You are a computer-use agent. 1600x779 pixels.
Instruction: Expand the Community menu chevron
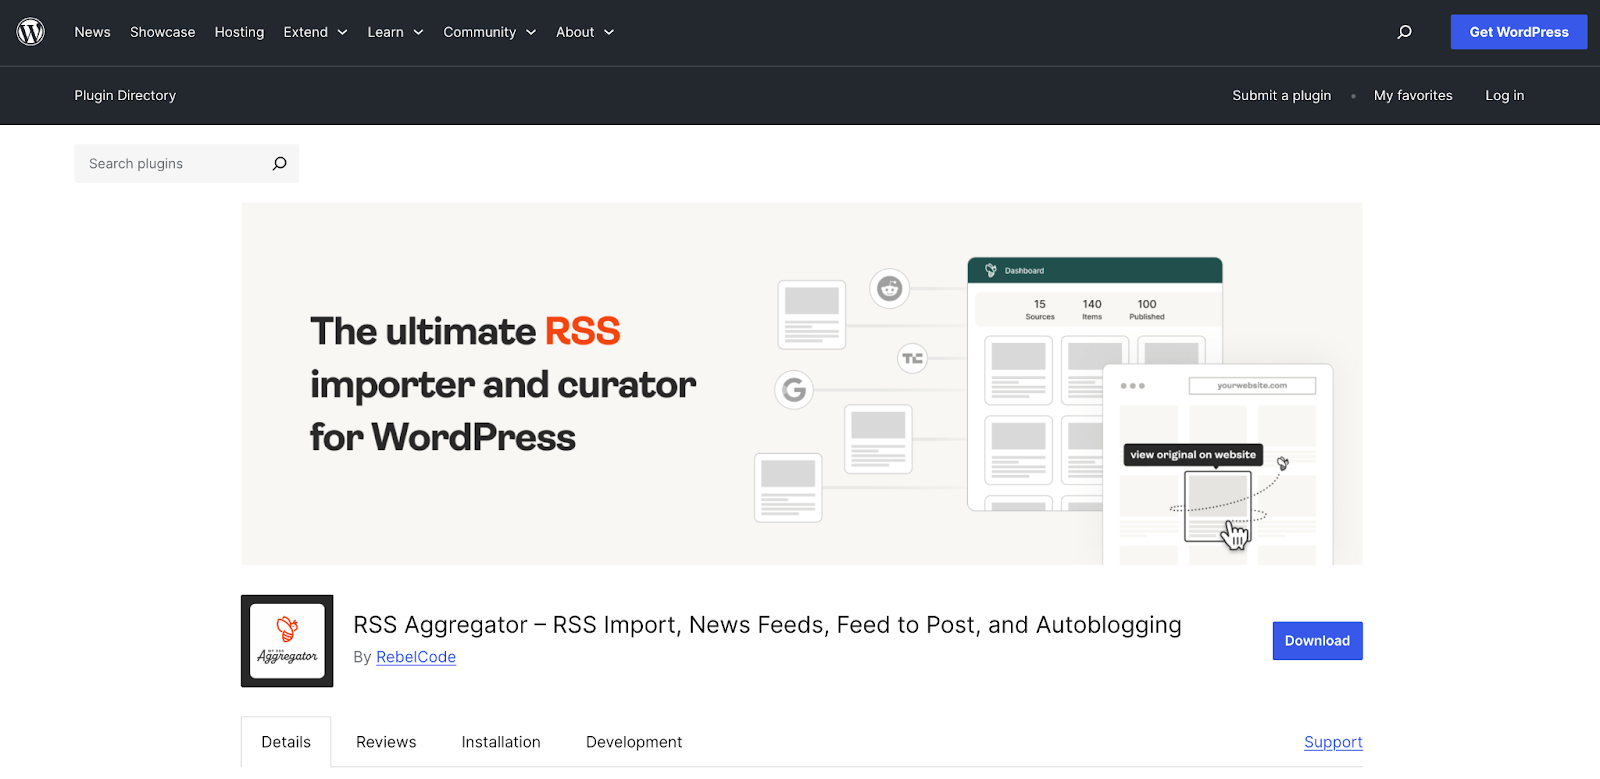(531, 32)
